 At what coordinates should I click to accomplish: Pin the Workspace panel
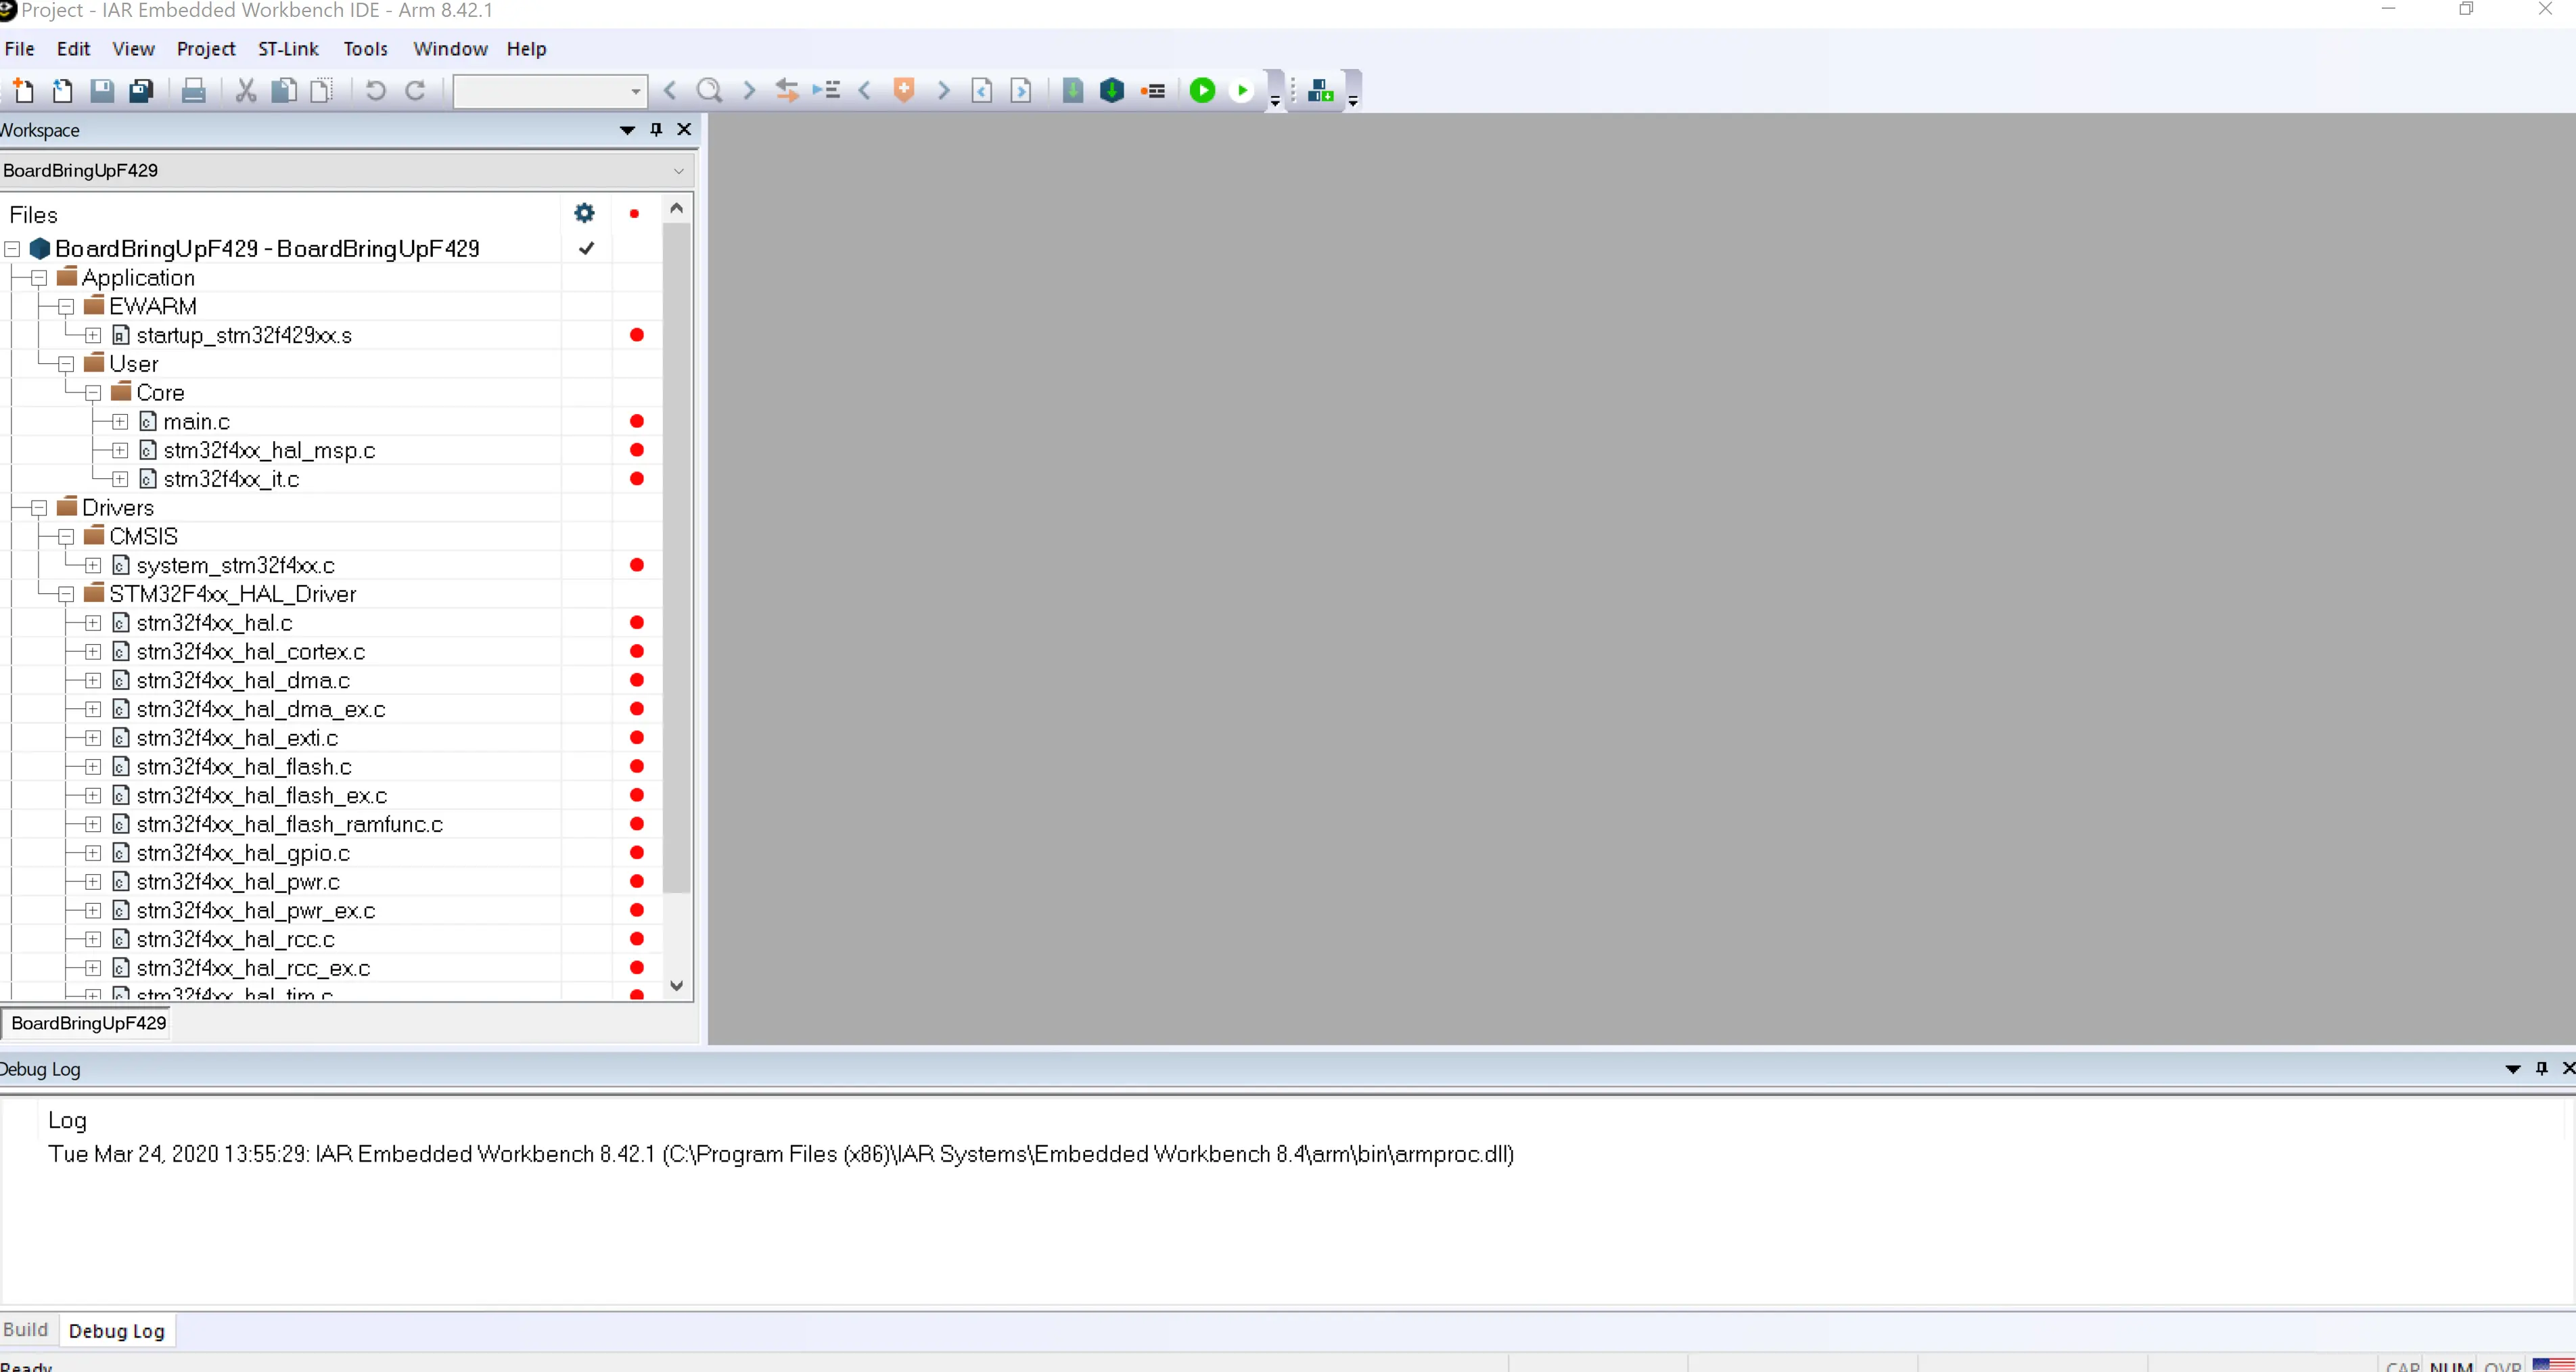point(656,130)
